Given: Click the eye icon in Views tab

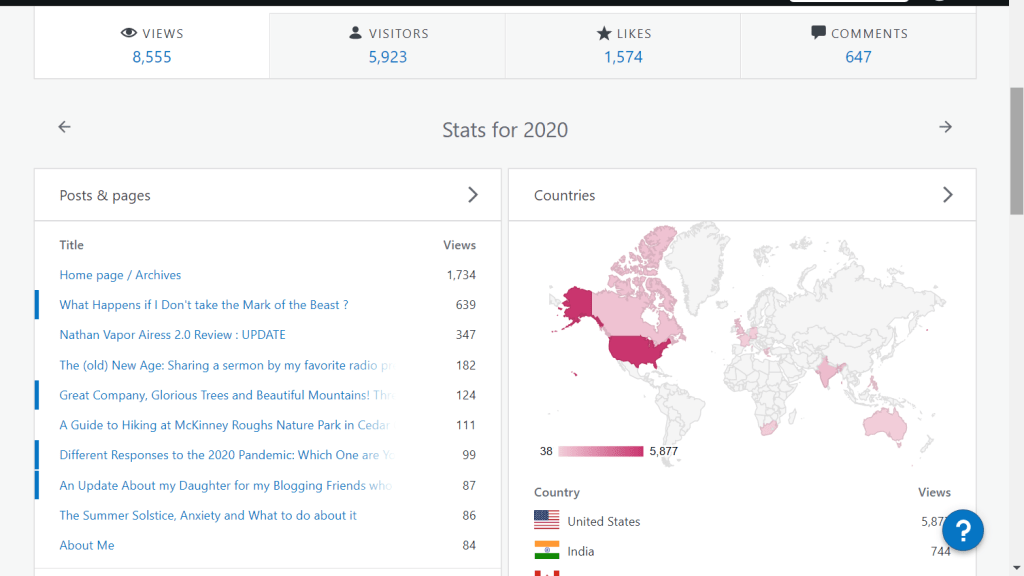Looking at the screenshot, I should [x=128, y=33].
